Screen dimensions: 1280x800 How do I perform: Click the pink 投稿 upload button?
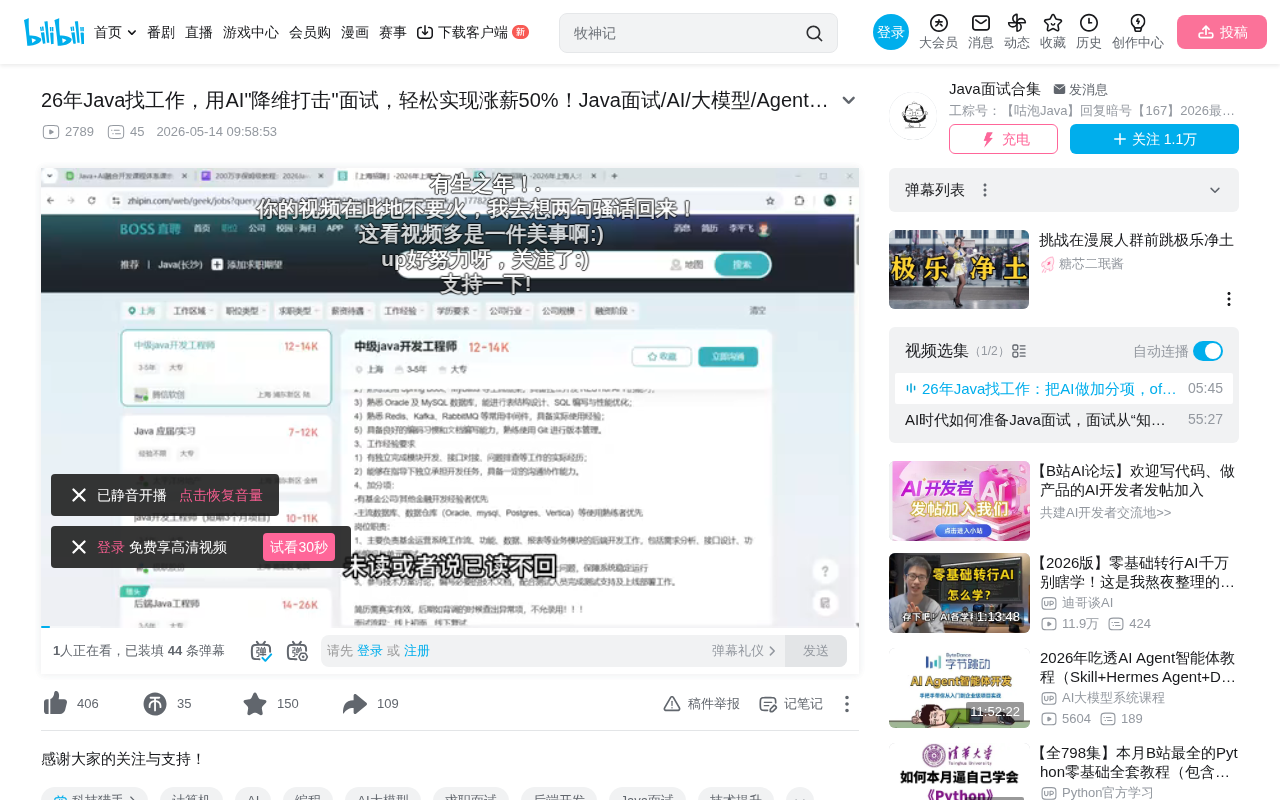[x=1222, y=32]
